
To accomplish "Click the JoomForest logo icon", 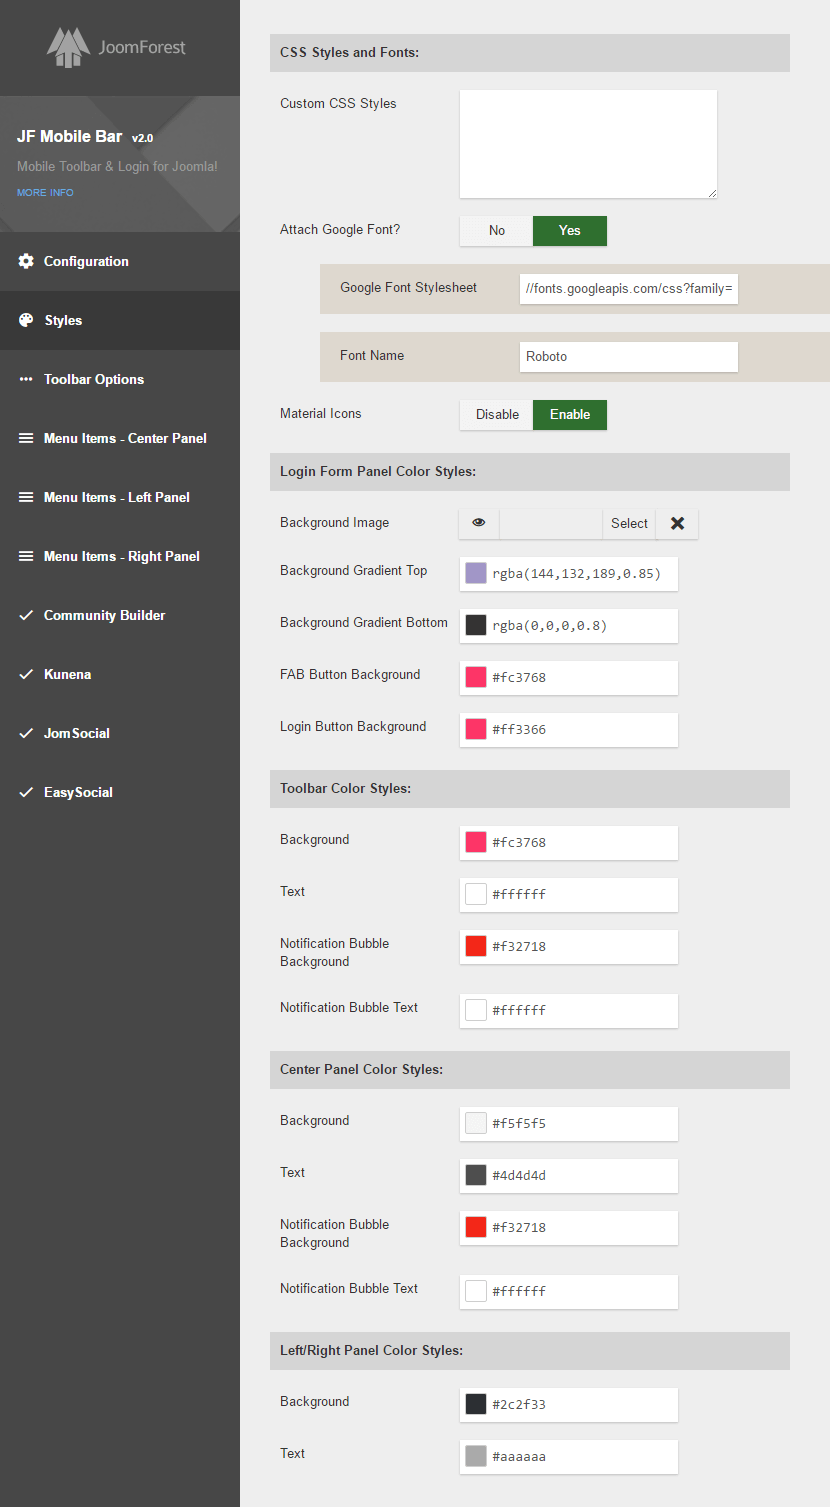I will pos(68,48).
